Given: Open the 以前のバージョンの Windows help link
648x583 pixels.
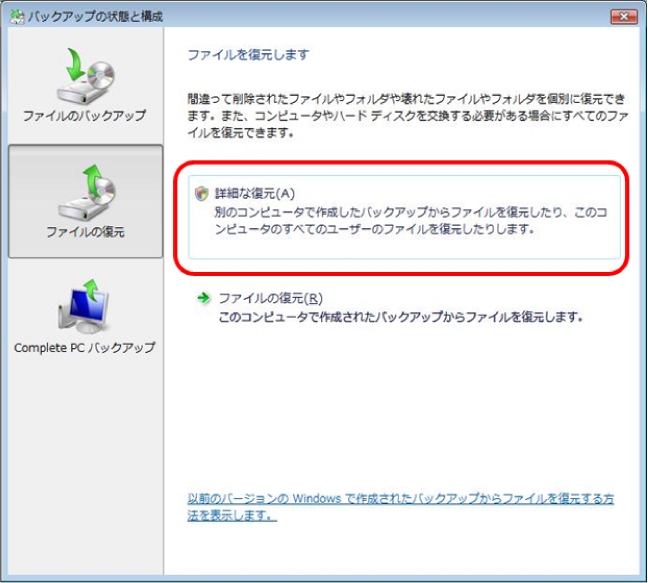Looking at the screenshot, I should coord(400,498).
